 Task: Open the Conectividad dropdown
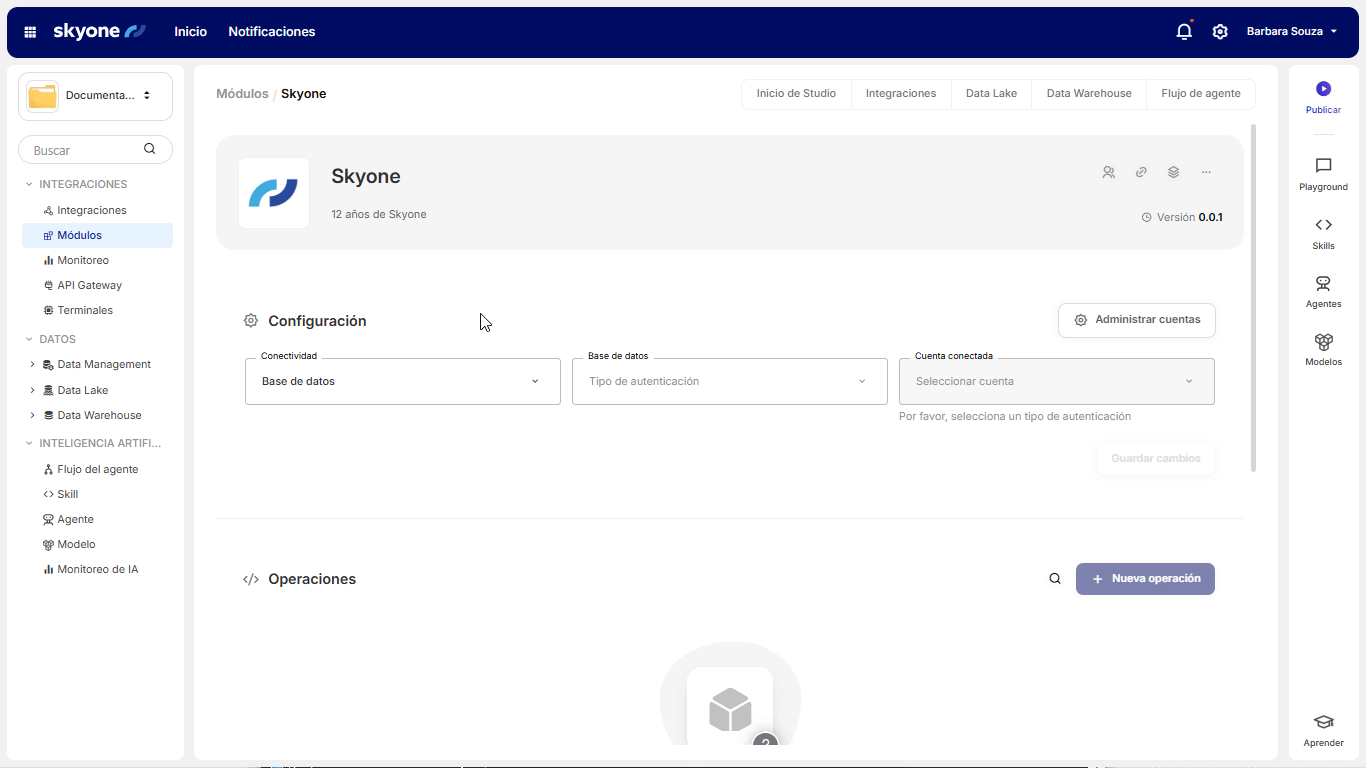[x=402, y=381]
